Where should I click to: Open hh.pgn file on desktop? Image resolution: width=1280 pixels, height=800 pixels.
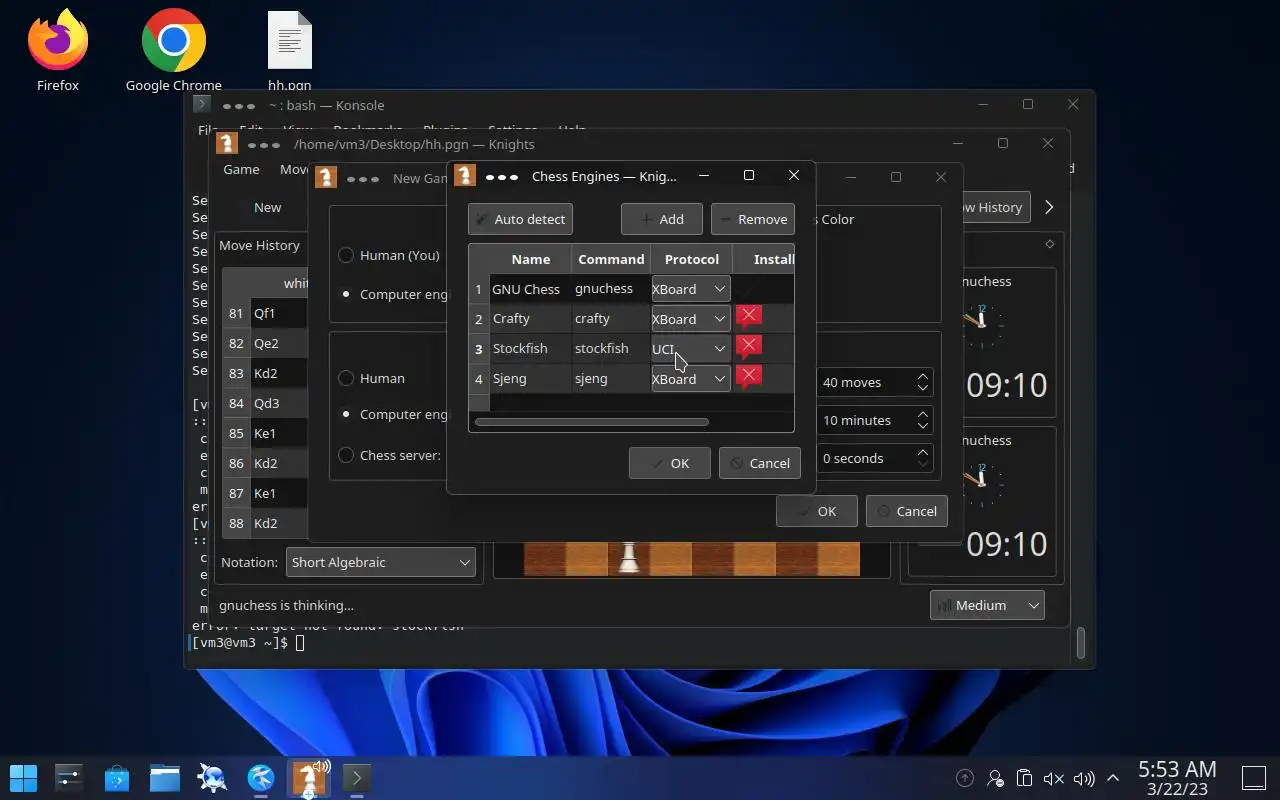(x=290, y=50)
